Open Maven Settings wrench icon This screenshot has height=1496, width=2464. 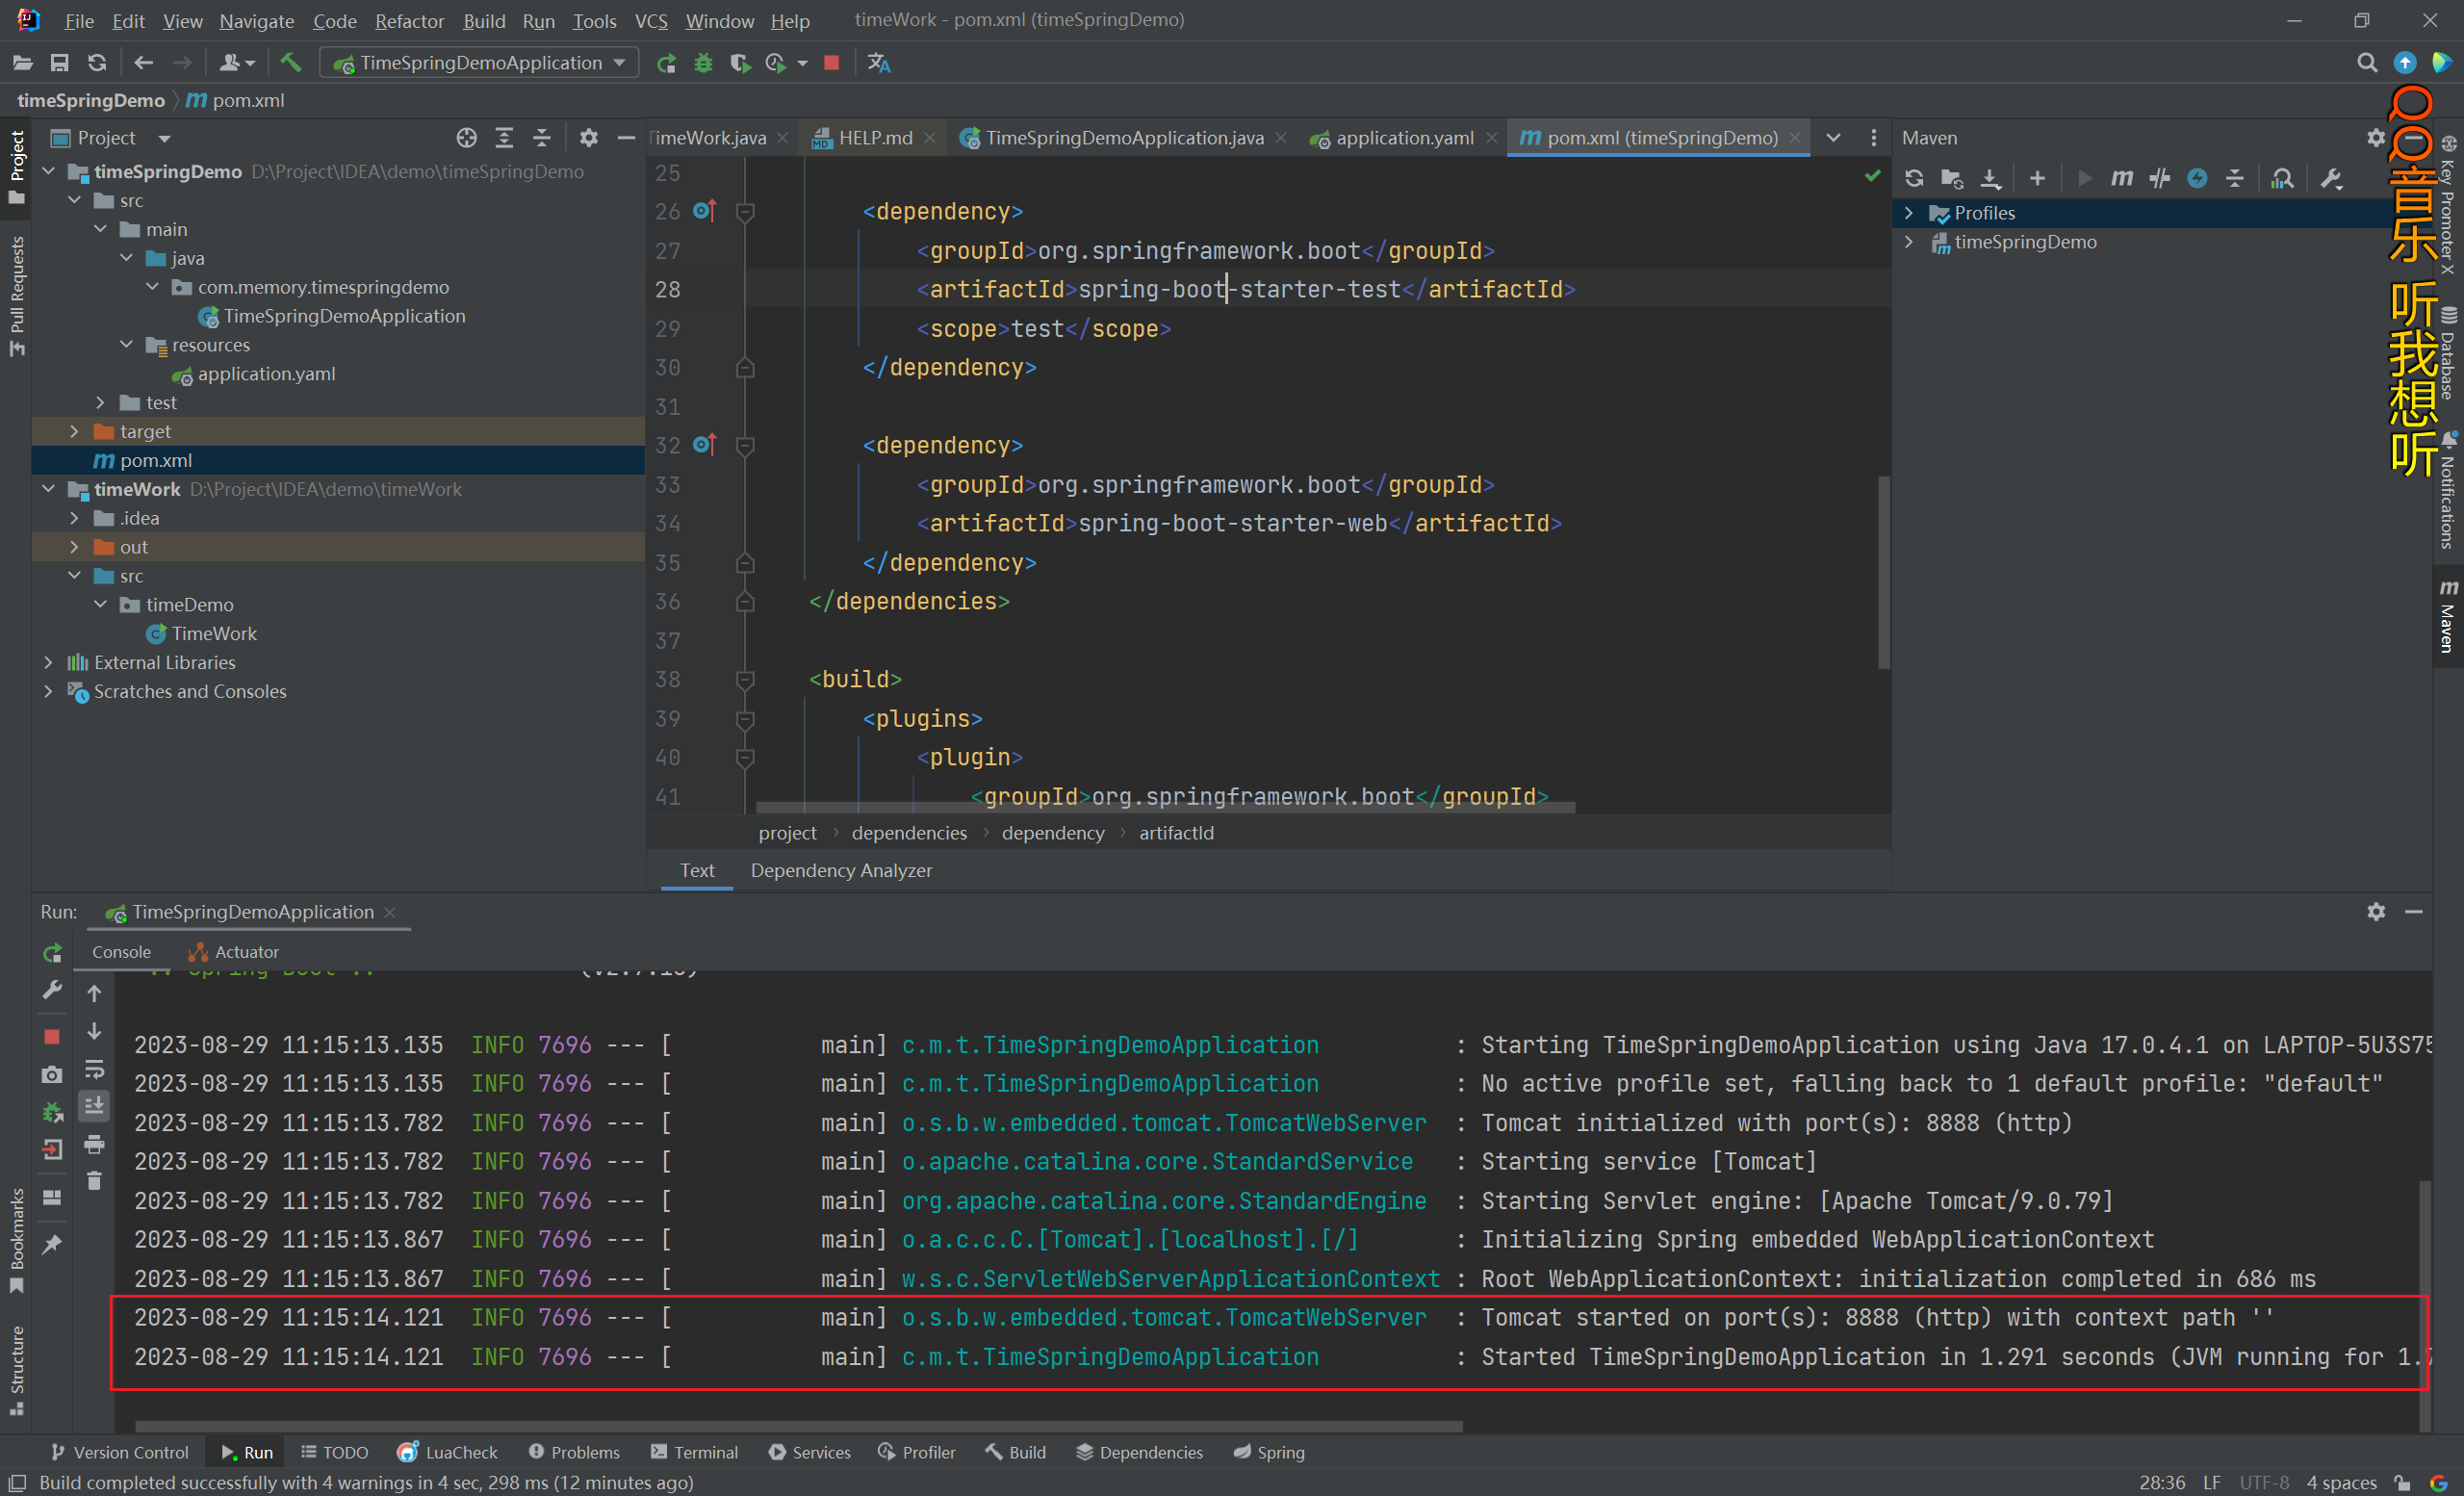(2331, 178)
